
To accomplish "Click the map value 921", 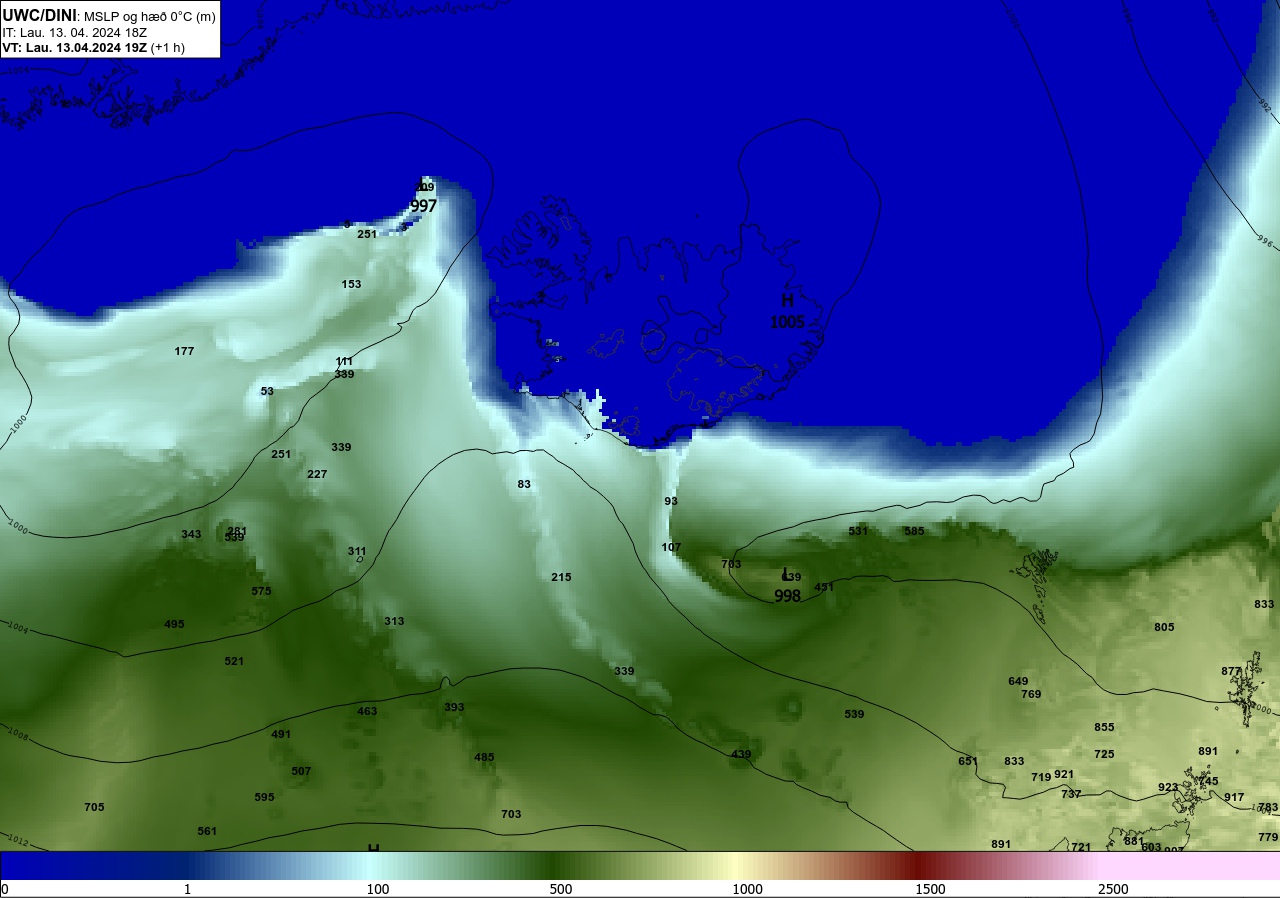I will (1064, 774).
